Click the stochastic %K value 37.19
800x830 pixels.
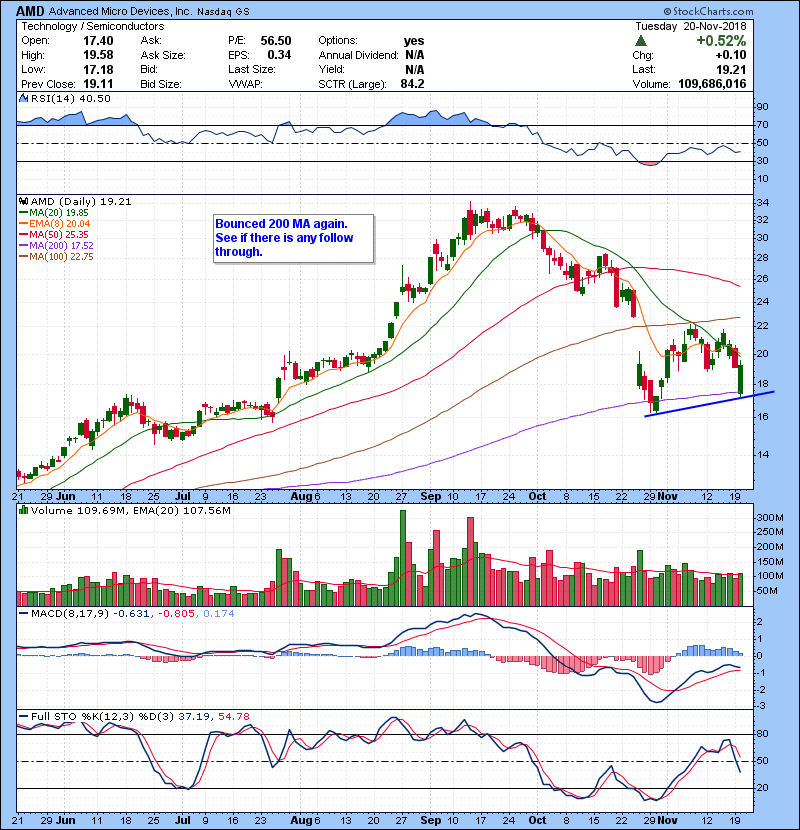(194, 717)
